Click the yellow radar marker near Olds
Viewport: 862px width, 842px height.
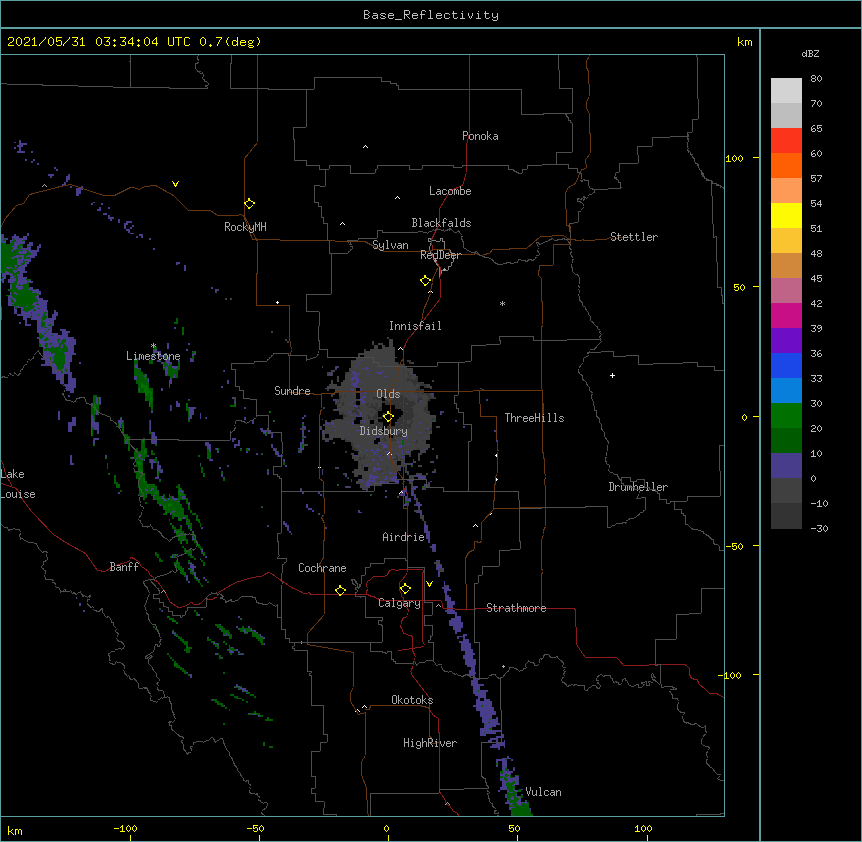[388, 417]
